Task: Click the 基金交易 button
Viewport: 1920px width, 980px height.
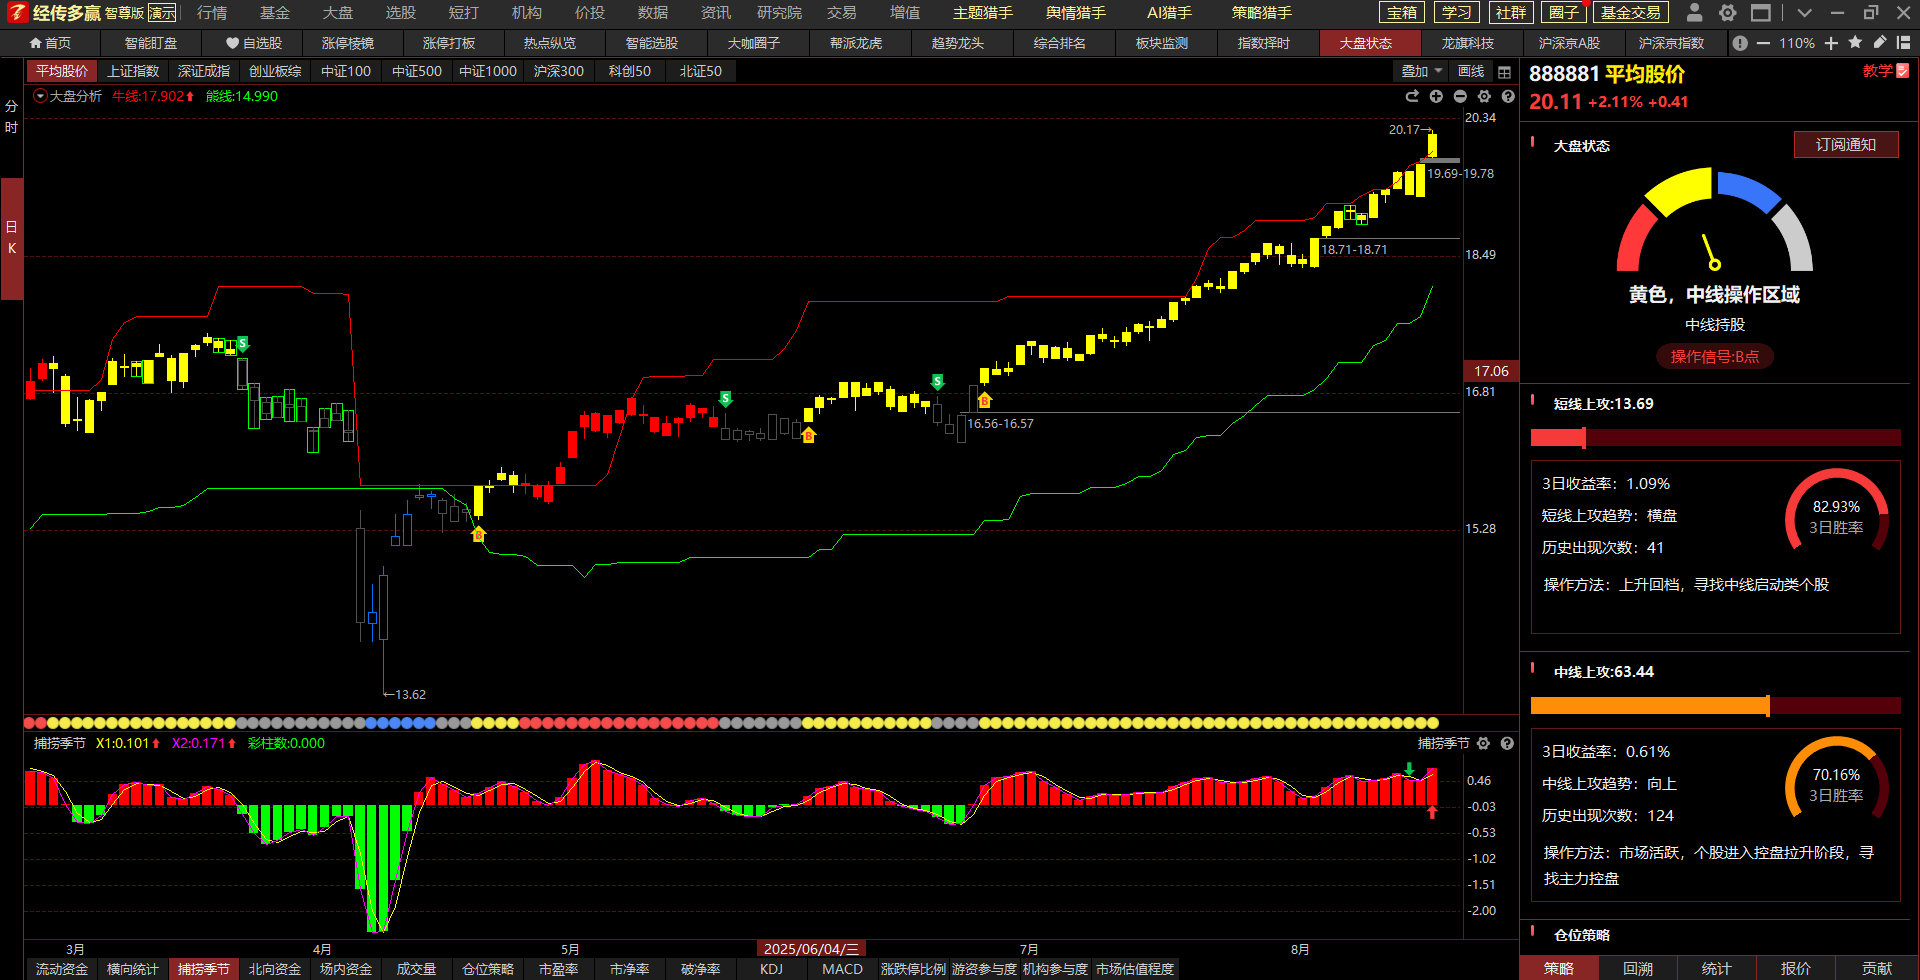Action: [1631, 13]
